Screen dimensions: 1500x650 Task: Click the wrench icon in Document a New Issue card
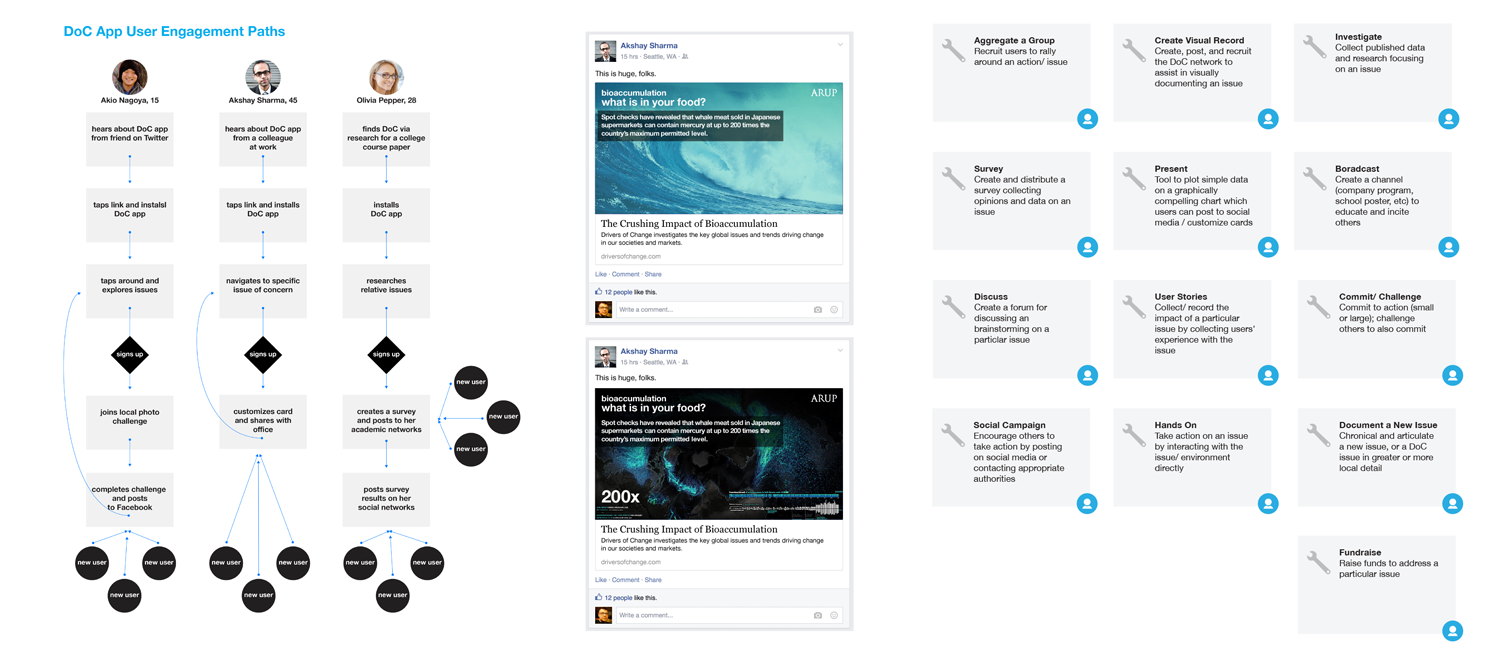point(1318,434)
